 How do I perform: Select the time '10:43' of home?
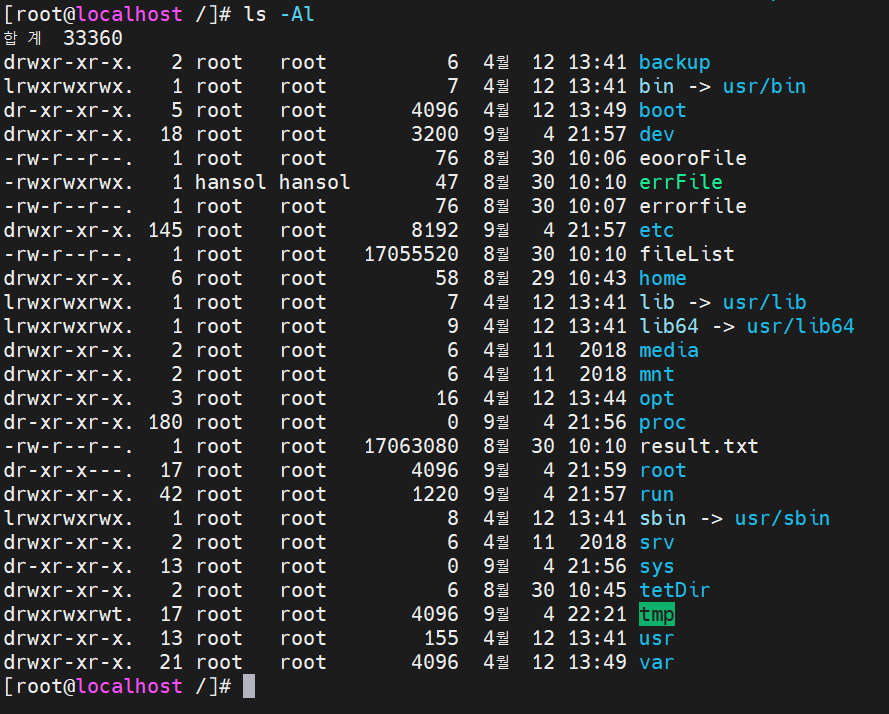[x=597, y=278]
